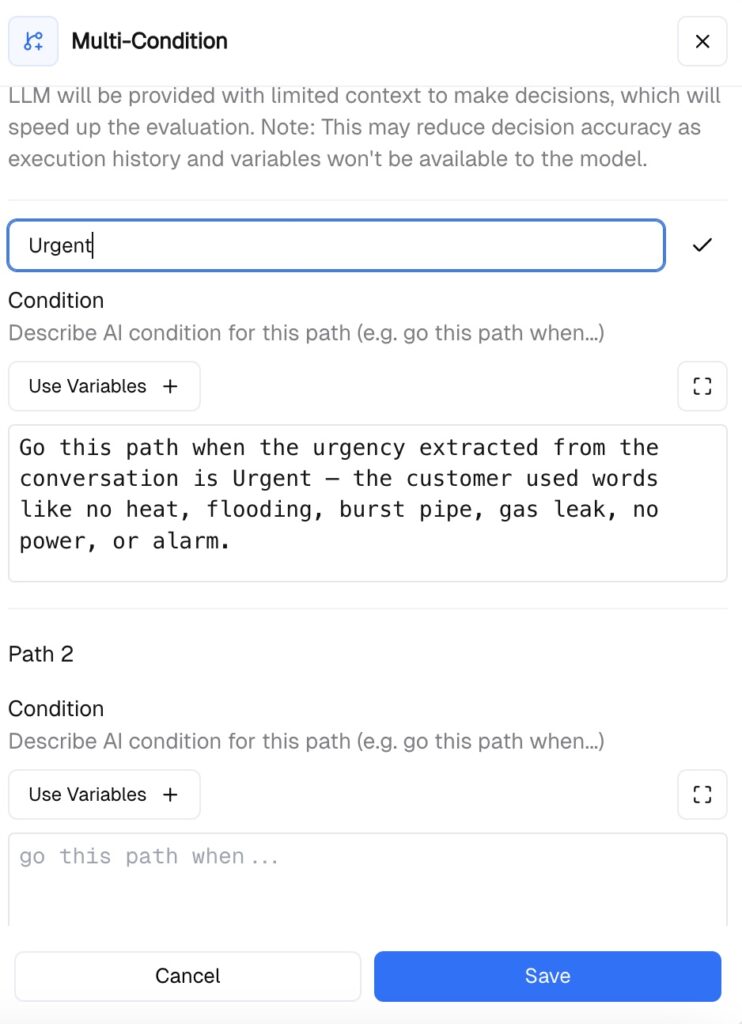
Task: Expand the Urgent condition editor to fullscreen
Action: click(702, 386)
